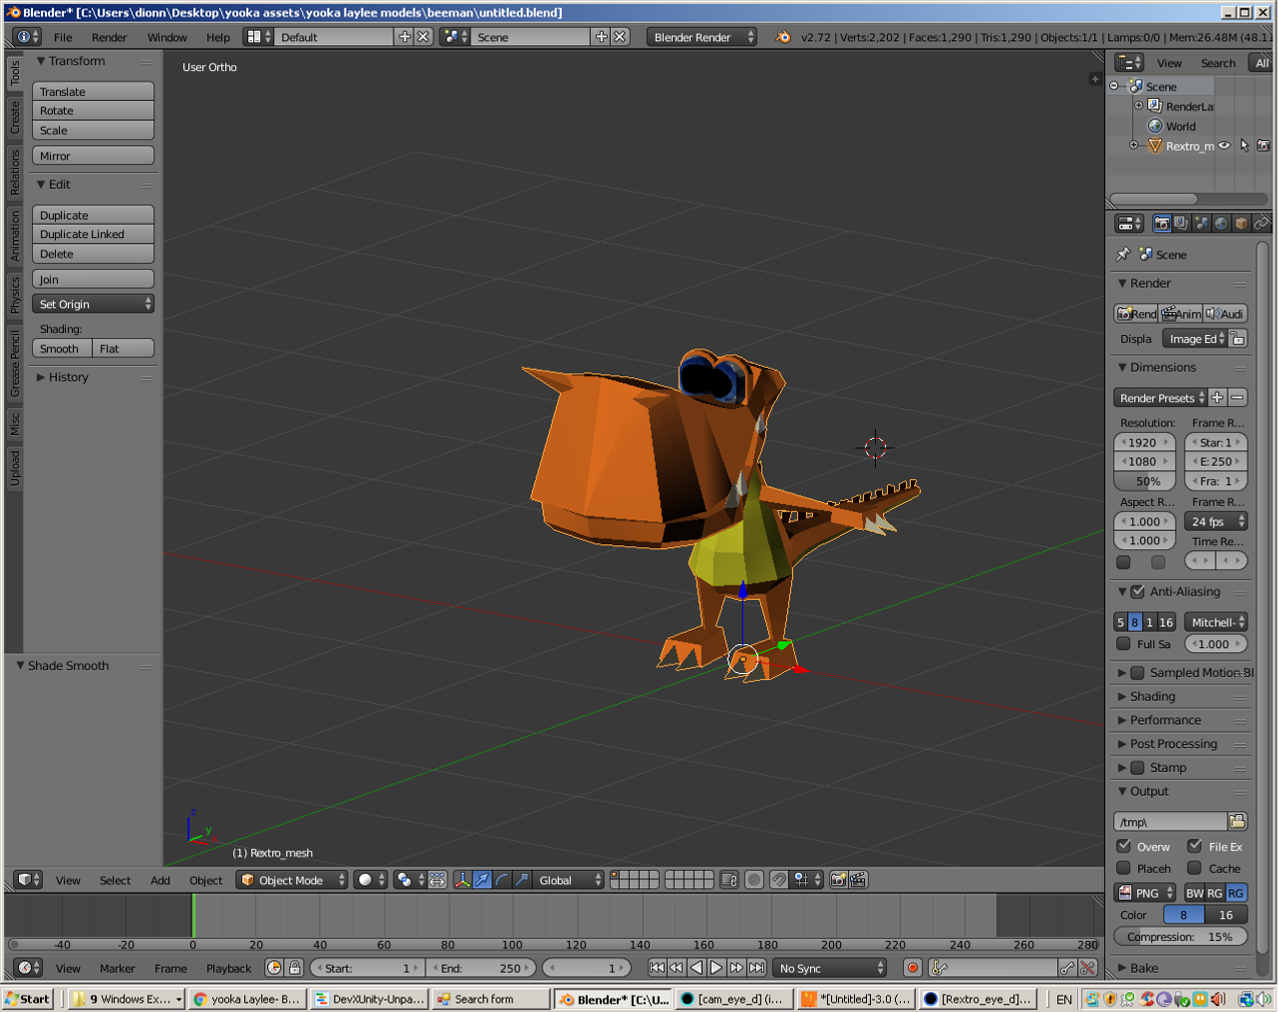Toggle the auto keyframe record button
Viewport: 1278px width, 1012px height.
(912, 968)
